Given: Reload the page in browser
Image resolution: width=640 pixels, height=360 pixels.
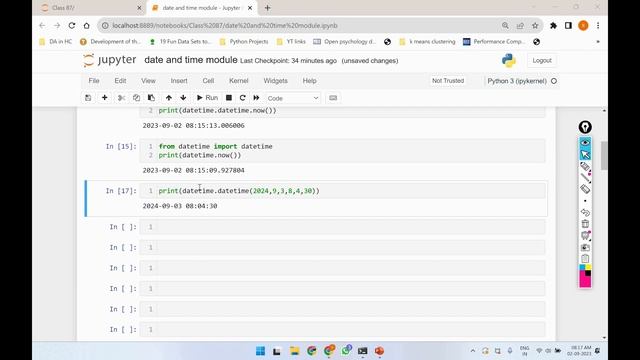Looking at the screenshot, I should (72, 25).
